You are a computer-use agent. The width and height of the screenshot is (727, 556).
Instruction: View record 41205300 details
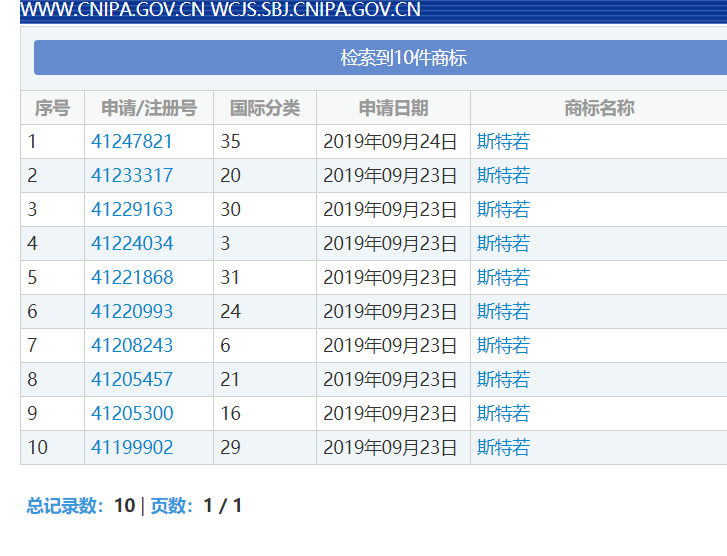[x=131, y=414]
